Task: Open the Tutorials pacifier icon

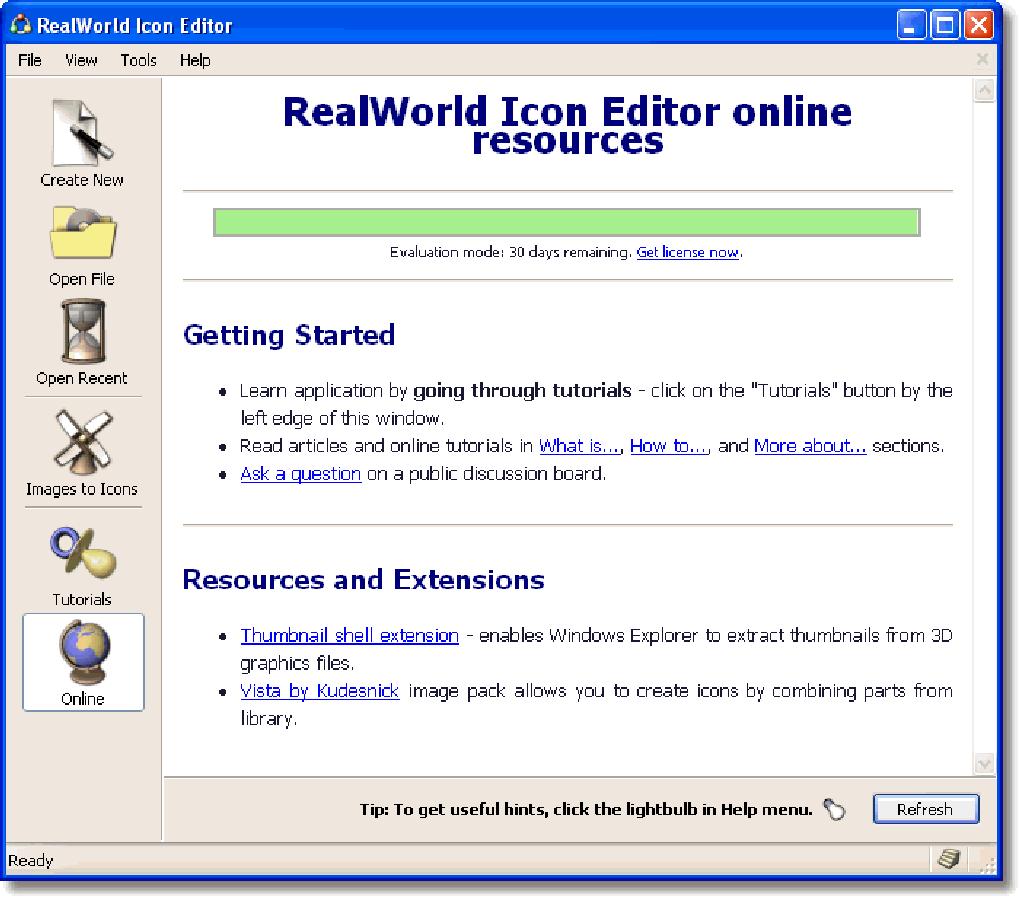Action: pos(83,552)
